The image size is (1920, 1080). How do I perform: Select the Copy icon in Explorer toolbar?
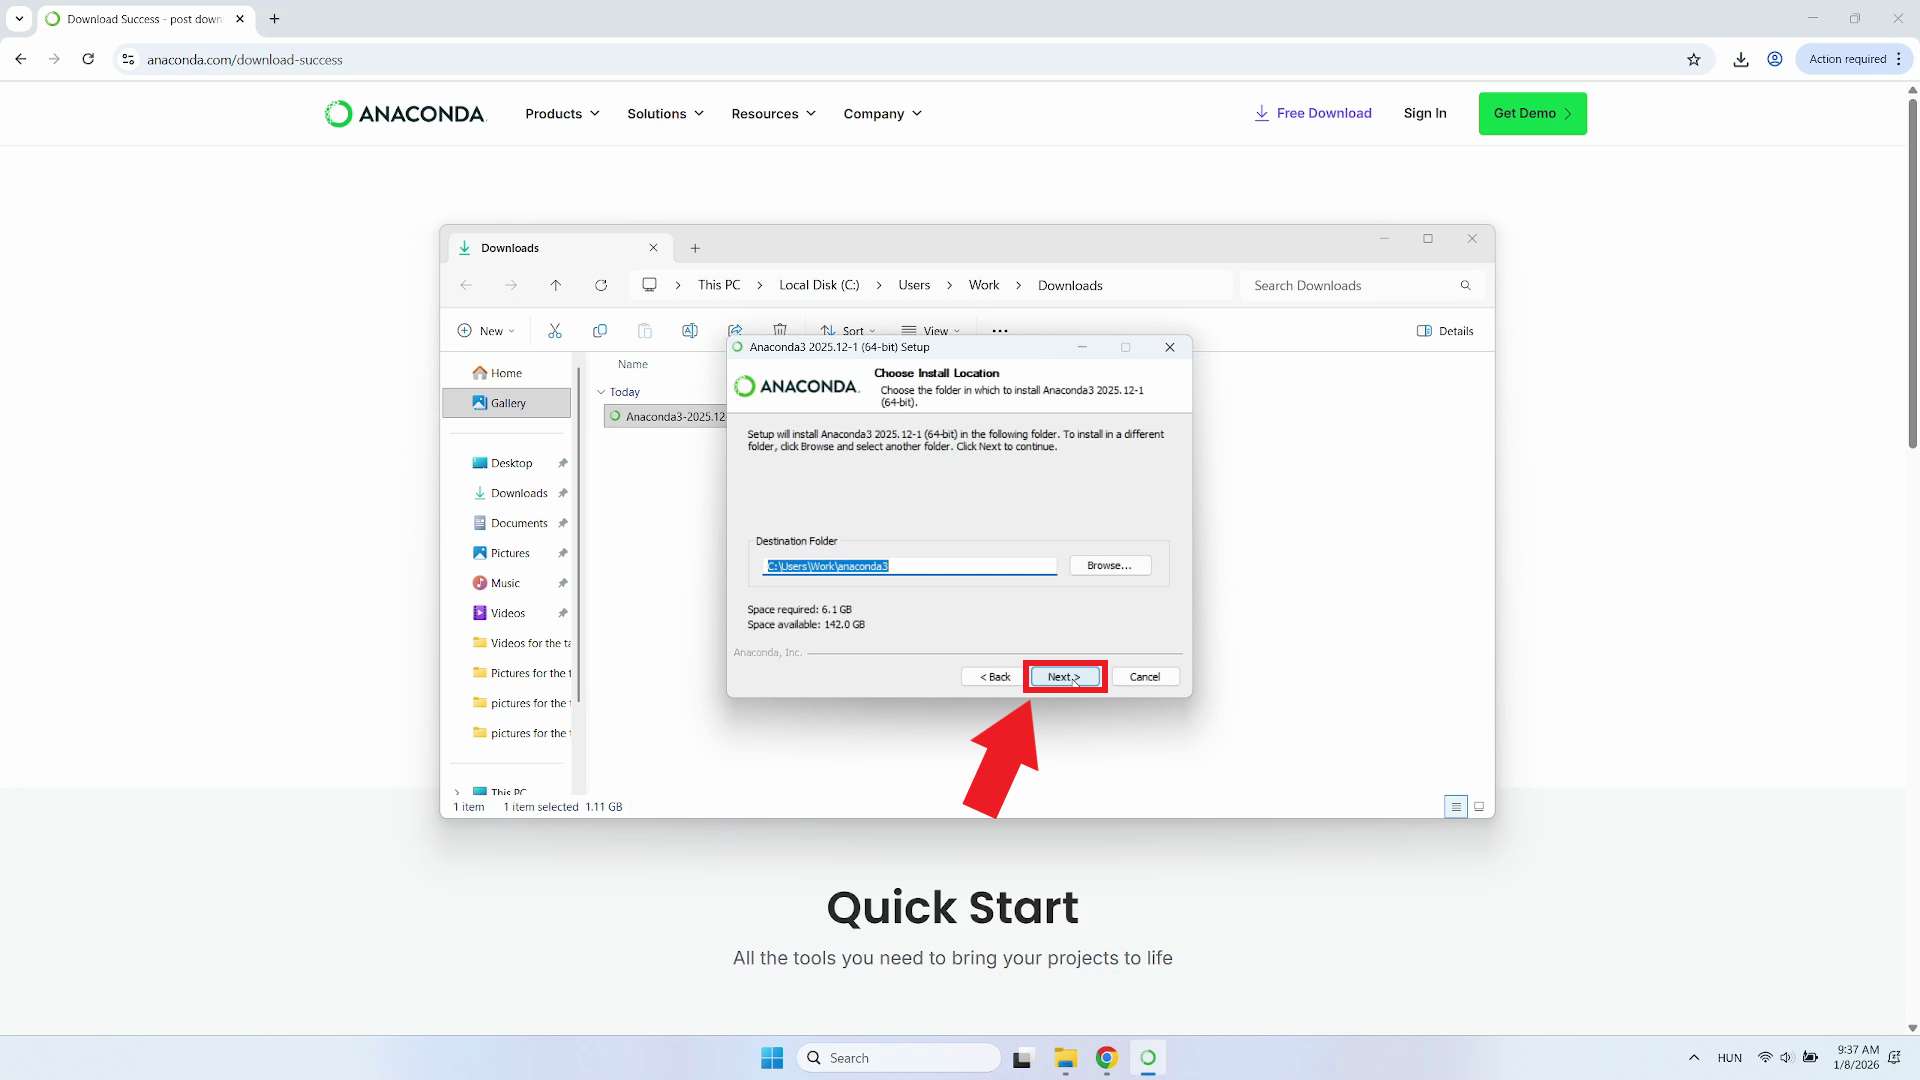(600, 331)
